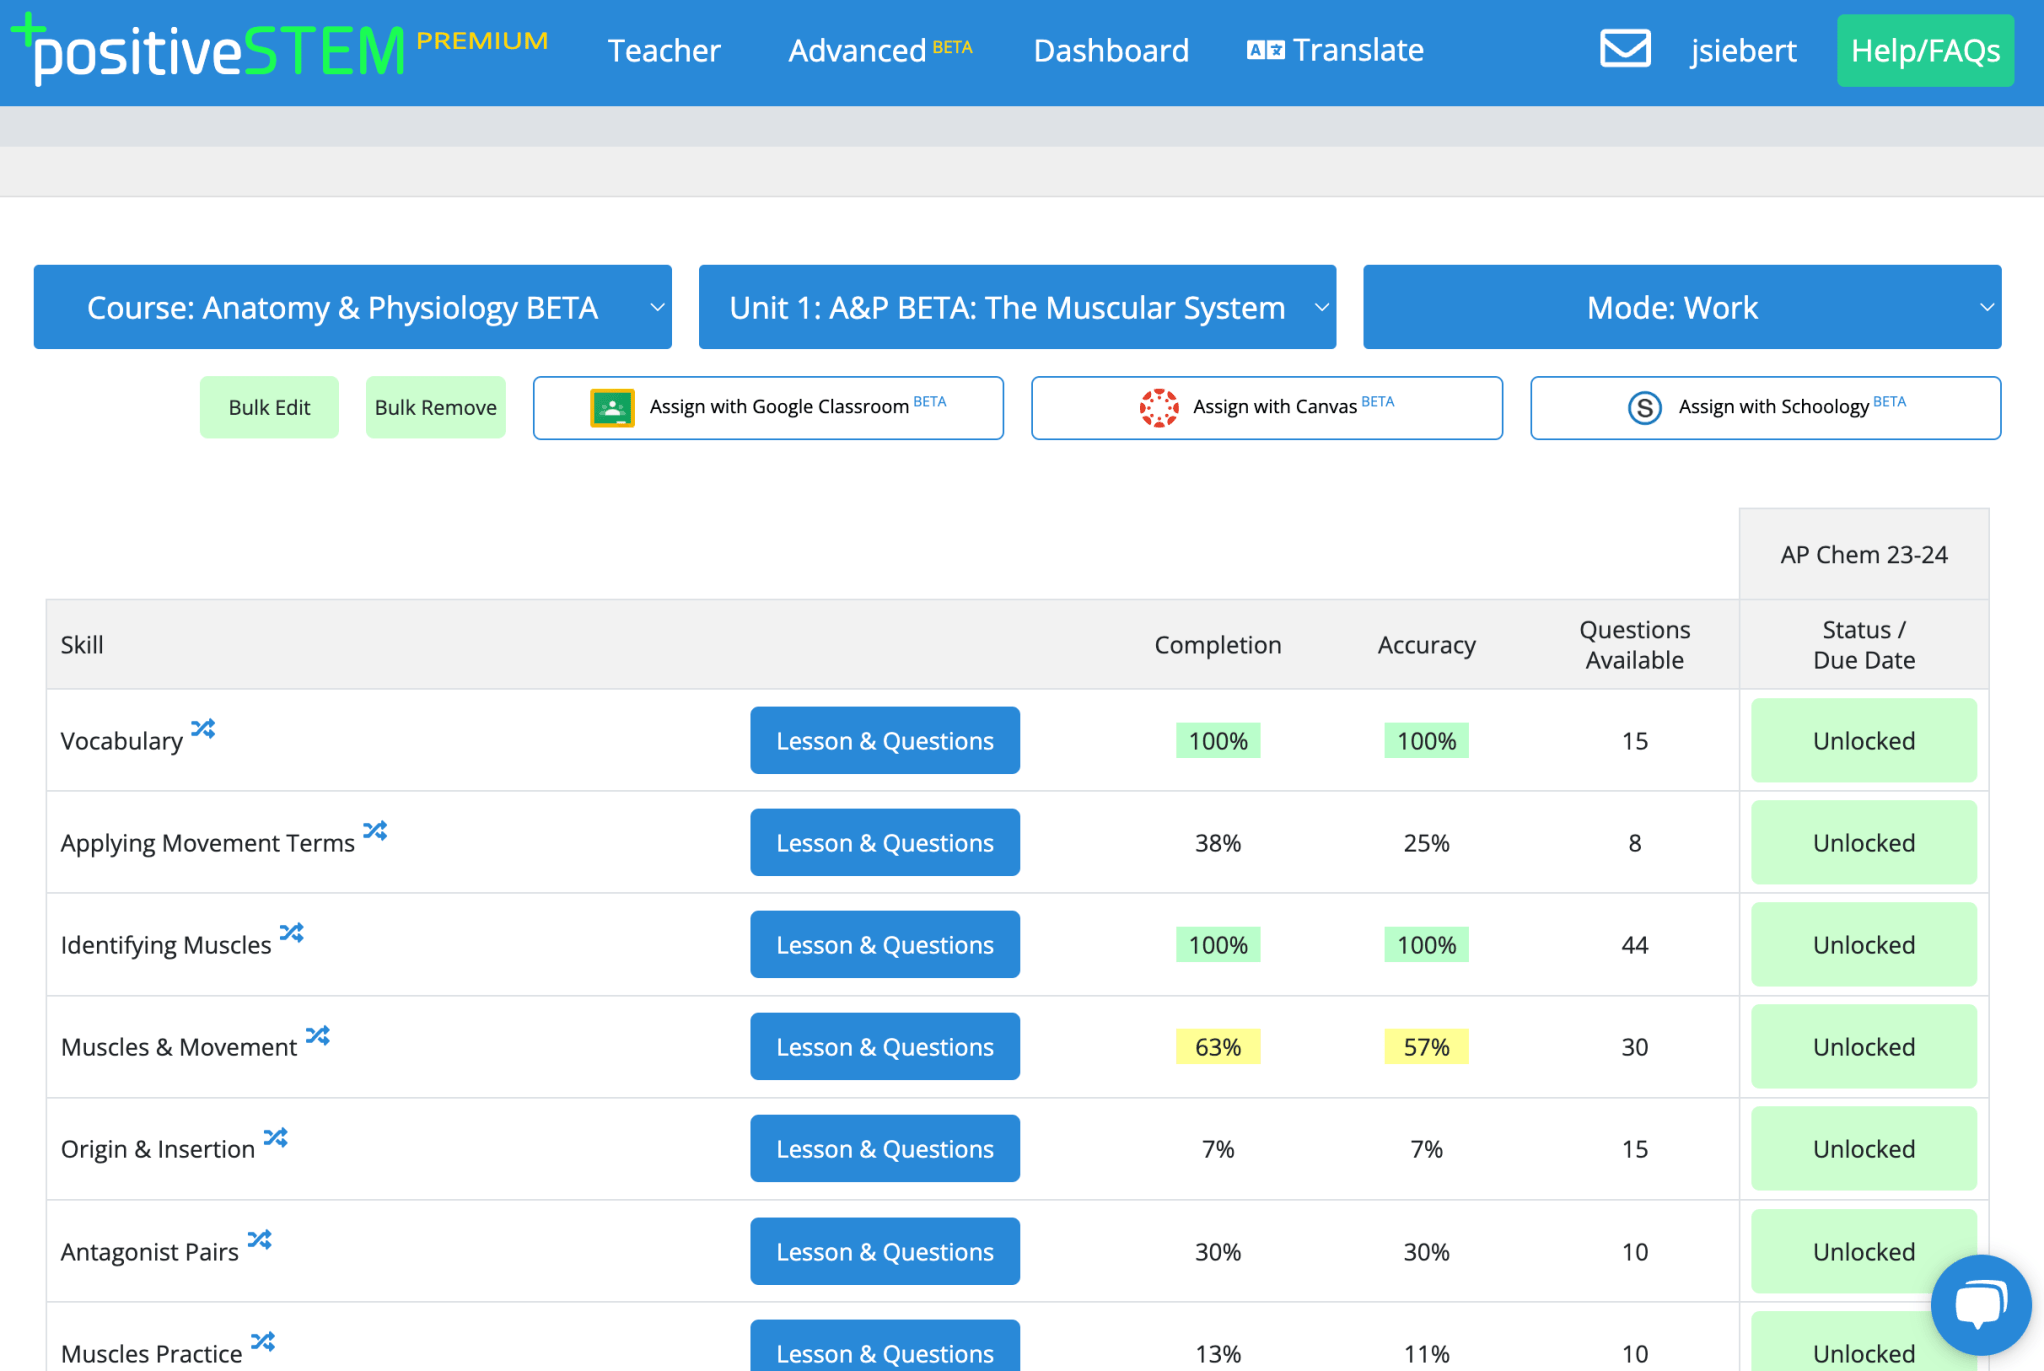Open the Dashboard menu item

(1111, 50)
